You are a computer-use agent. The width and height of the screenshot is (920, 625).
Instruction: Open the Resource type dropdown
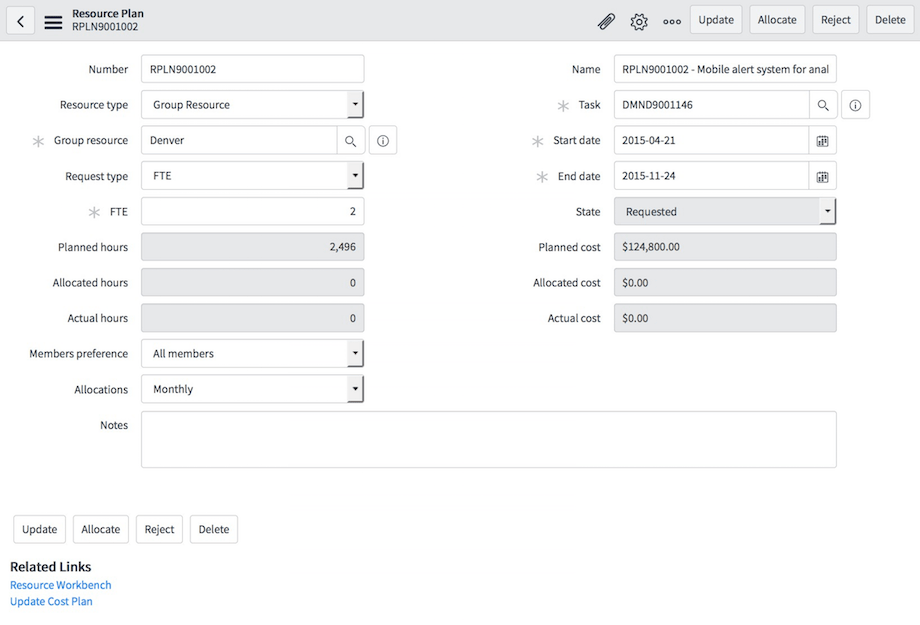coord(357,104)
